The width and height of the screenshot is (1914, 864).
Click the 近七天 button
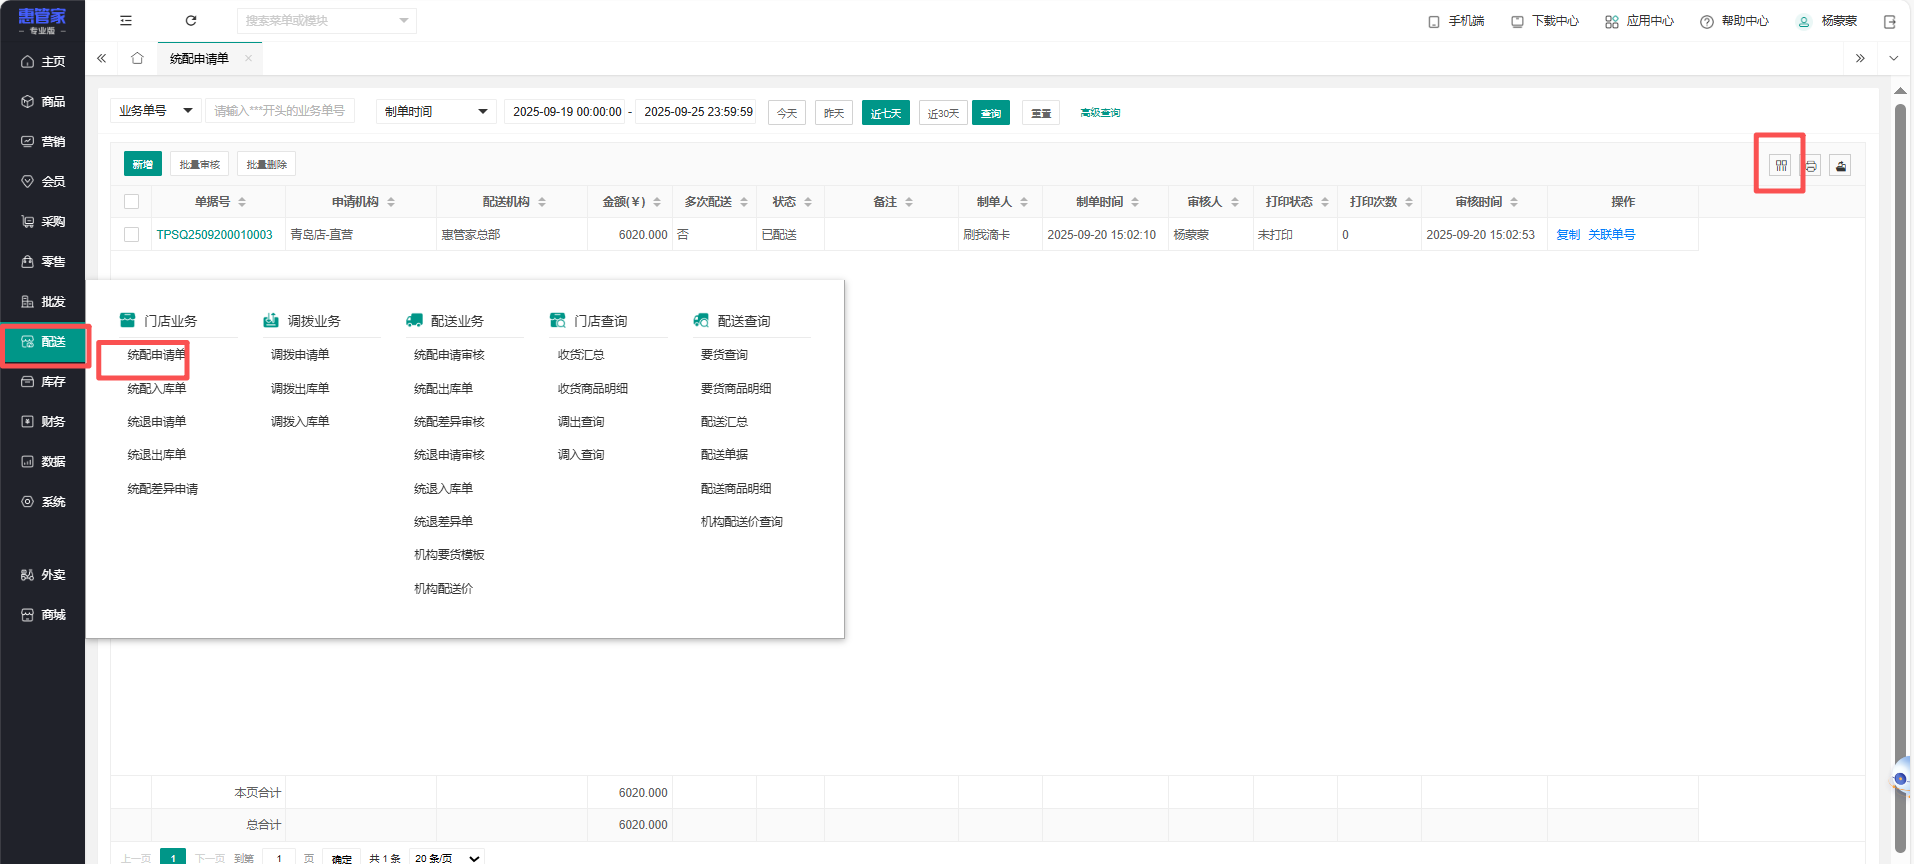886,113
